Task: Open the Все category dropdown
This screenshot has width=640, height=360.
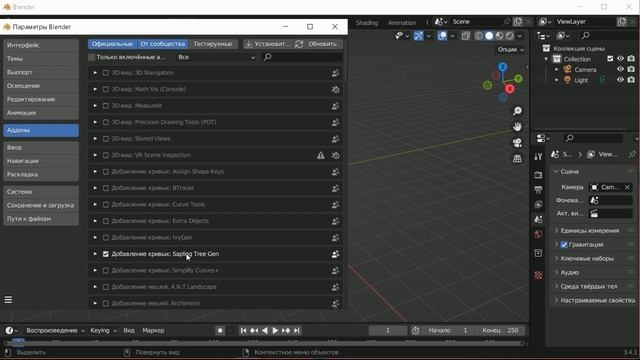Action: (x=216, y=58)
